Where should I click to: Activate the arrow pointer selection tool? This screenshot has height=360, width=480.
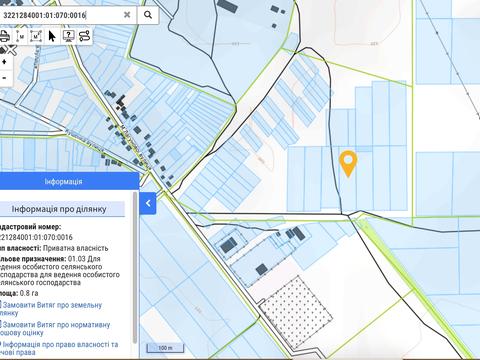pyautogui.click(x=52, y=36)
